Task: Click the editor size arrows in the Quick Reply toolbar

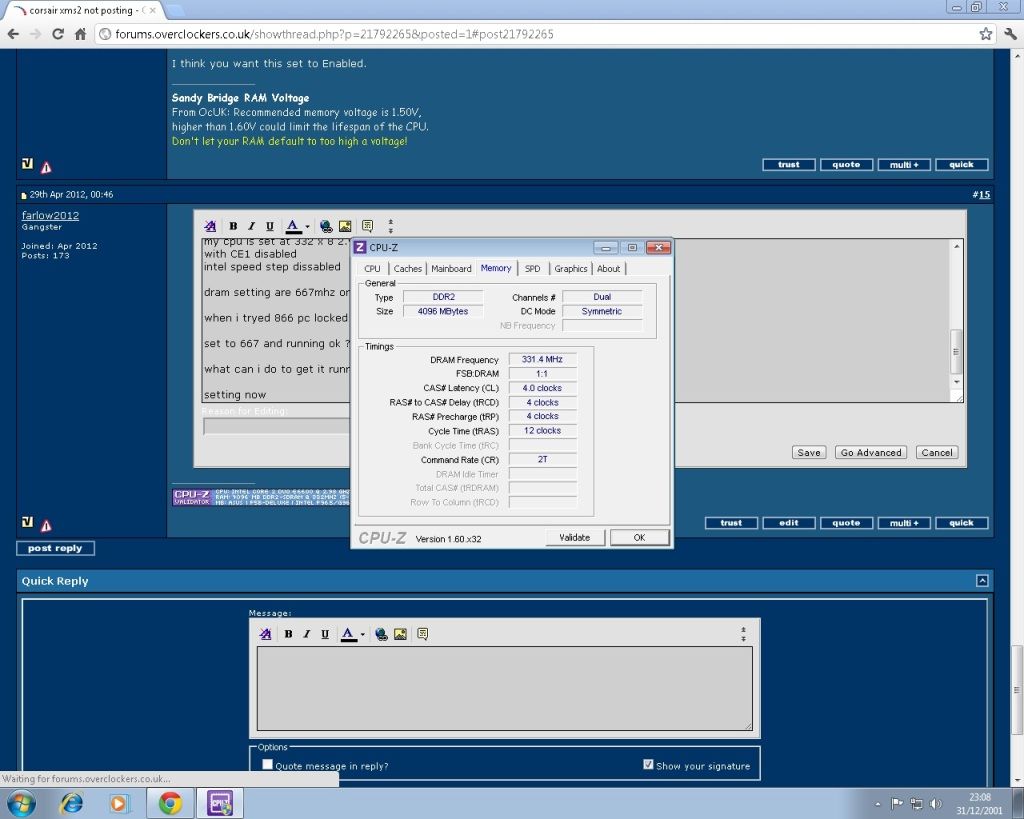Action: [743, 634]
